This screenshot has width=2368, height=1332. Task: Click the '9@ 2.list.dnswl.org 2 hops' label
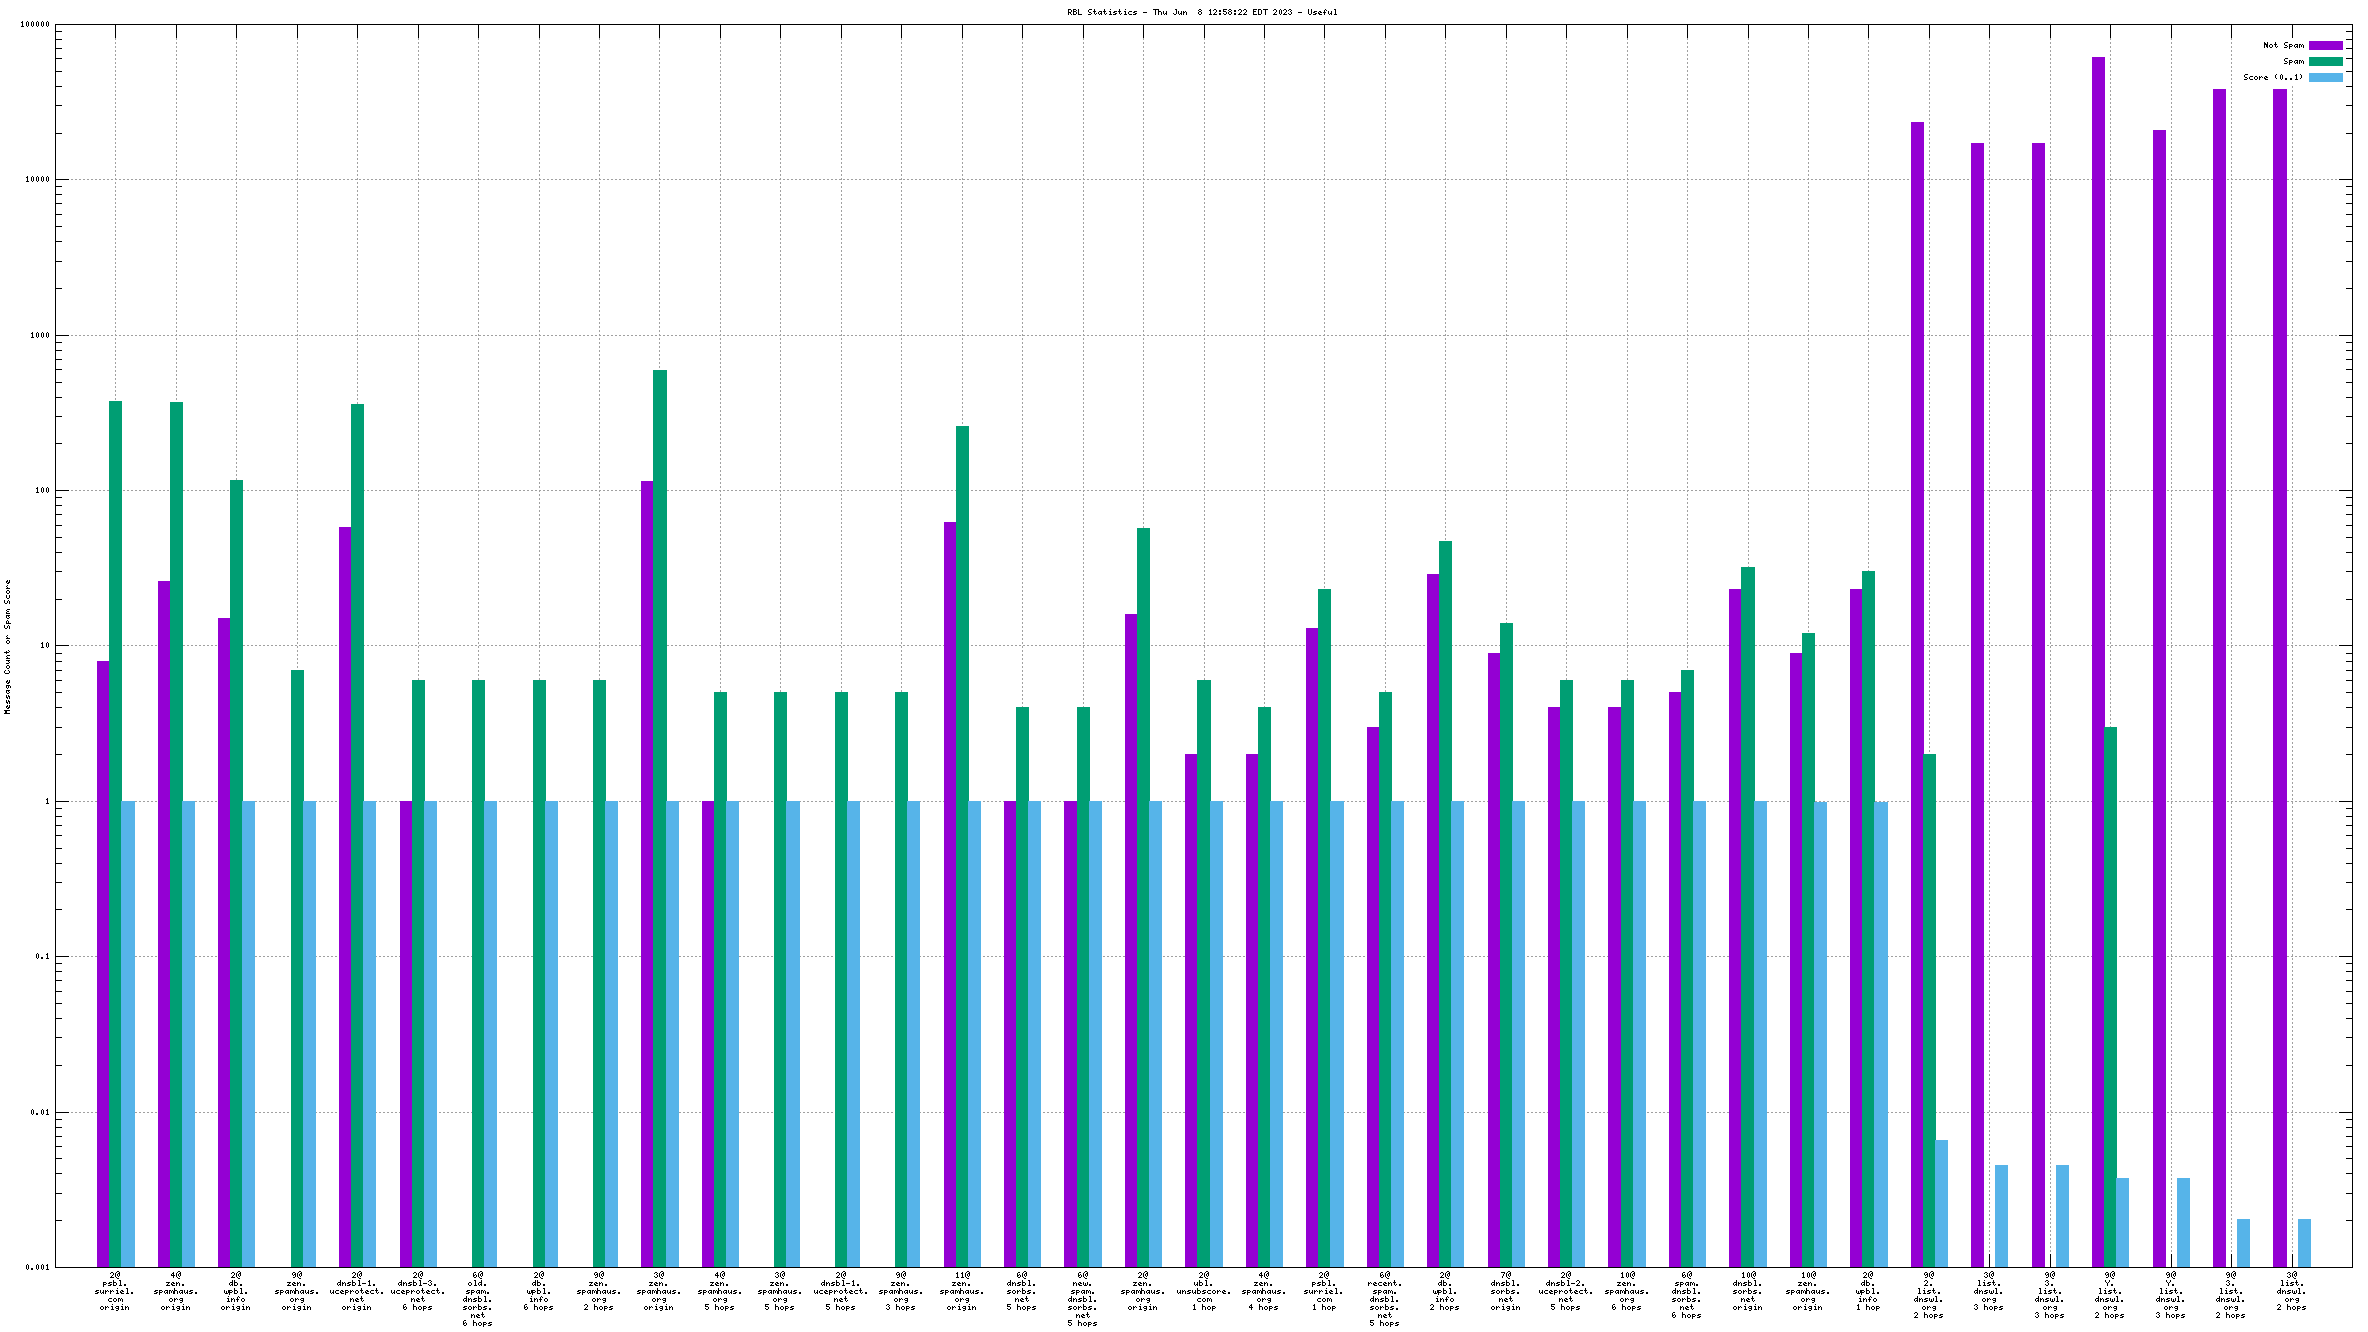pyautogui.click(x=1928, y=1295)
